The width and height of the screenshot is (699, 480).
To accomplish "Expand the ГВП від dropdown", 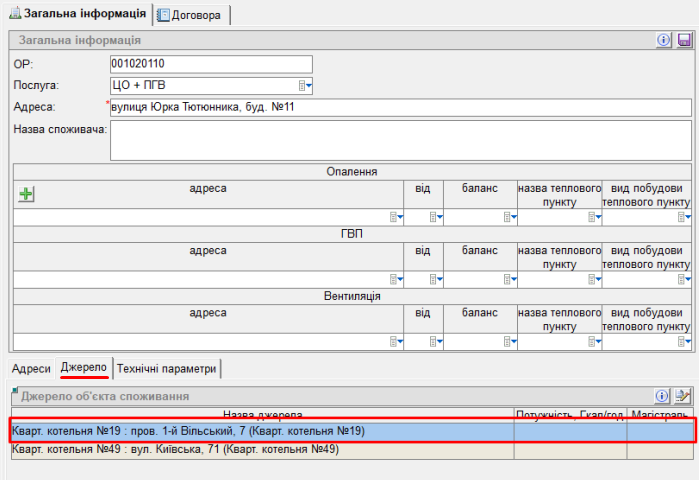I will coord(436,279).
